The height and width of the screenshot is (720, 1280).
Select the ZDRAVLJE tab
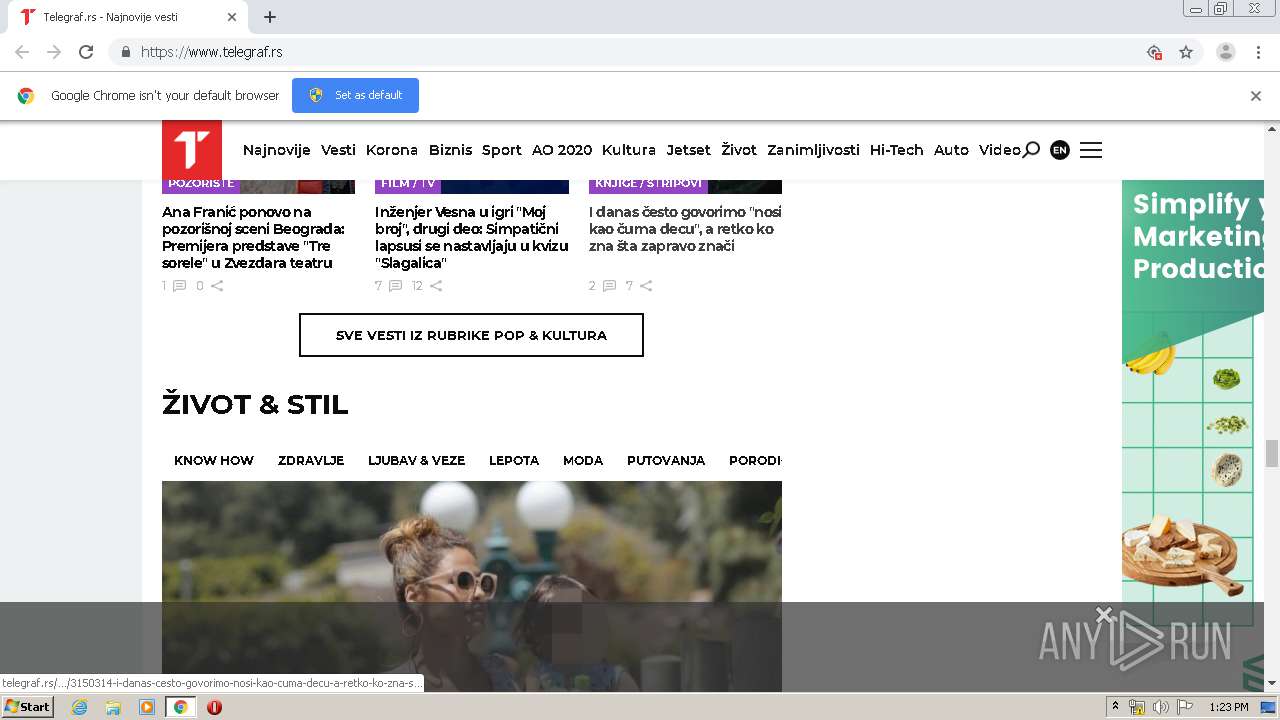[x=311, y=461]
